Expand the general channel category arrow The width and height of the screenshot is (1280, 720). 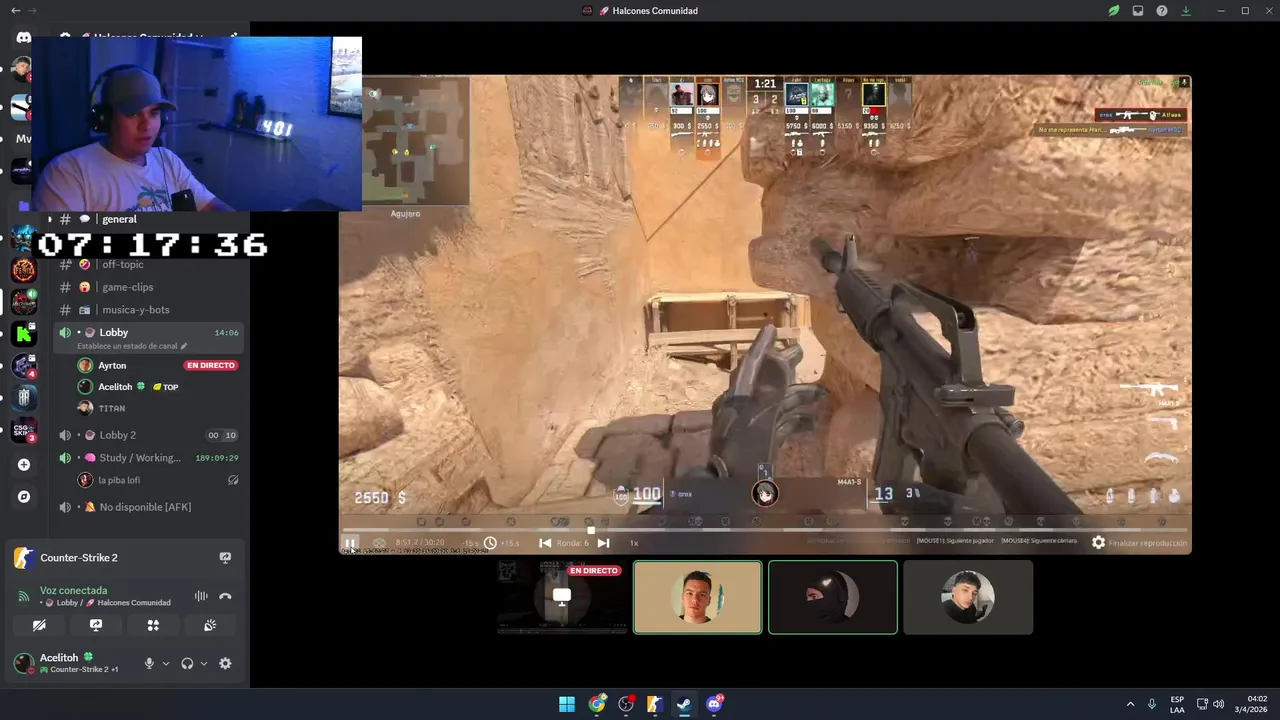(x=49, y=219)
